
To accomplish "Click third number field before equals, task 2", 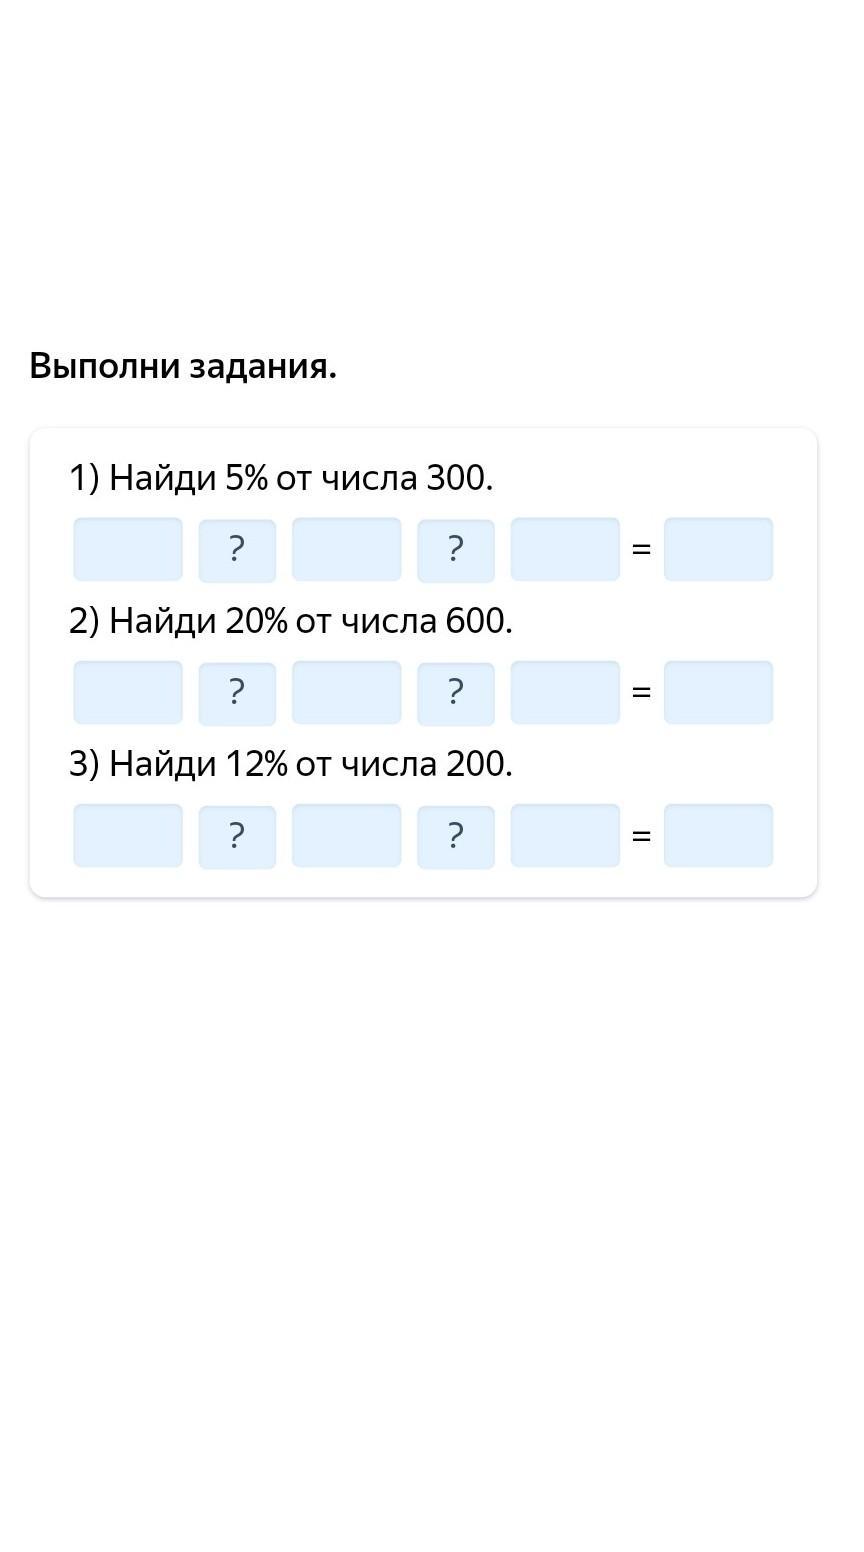I will [565, 692].
